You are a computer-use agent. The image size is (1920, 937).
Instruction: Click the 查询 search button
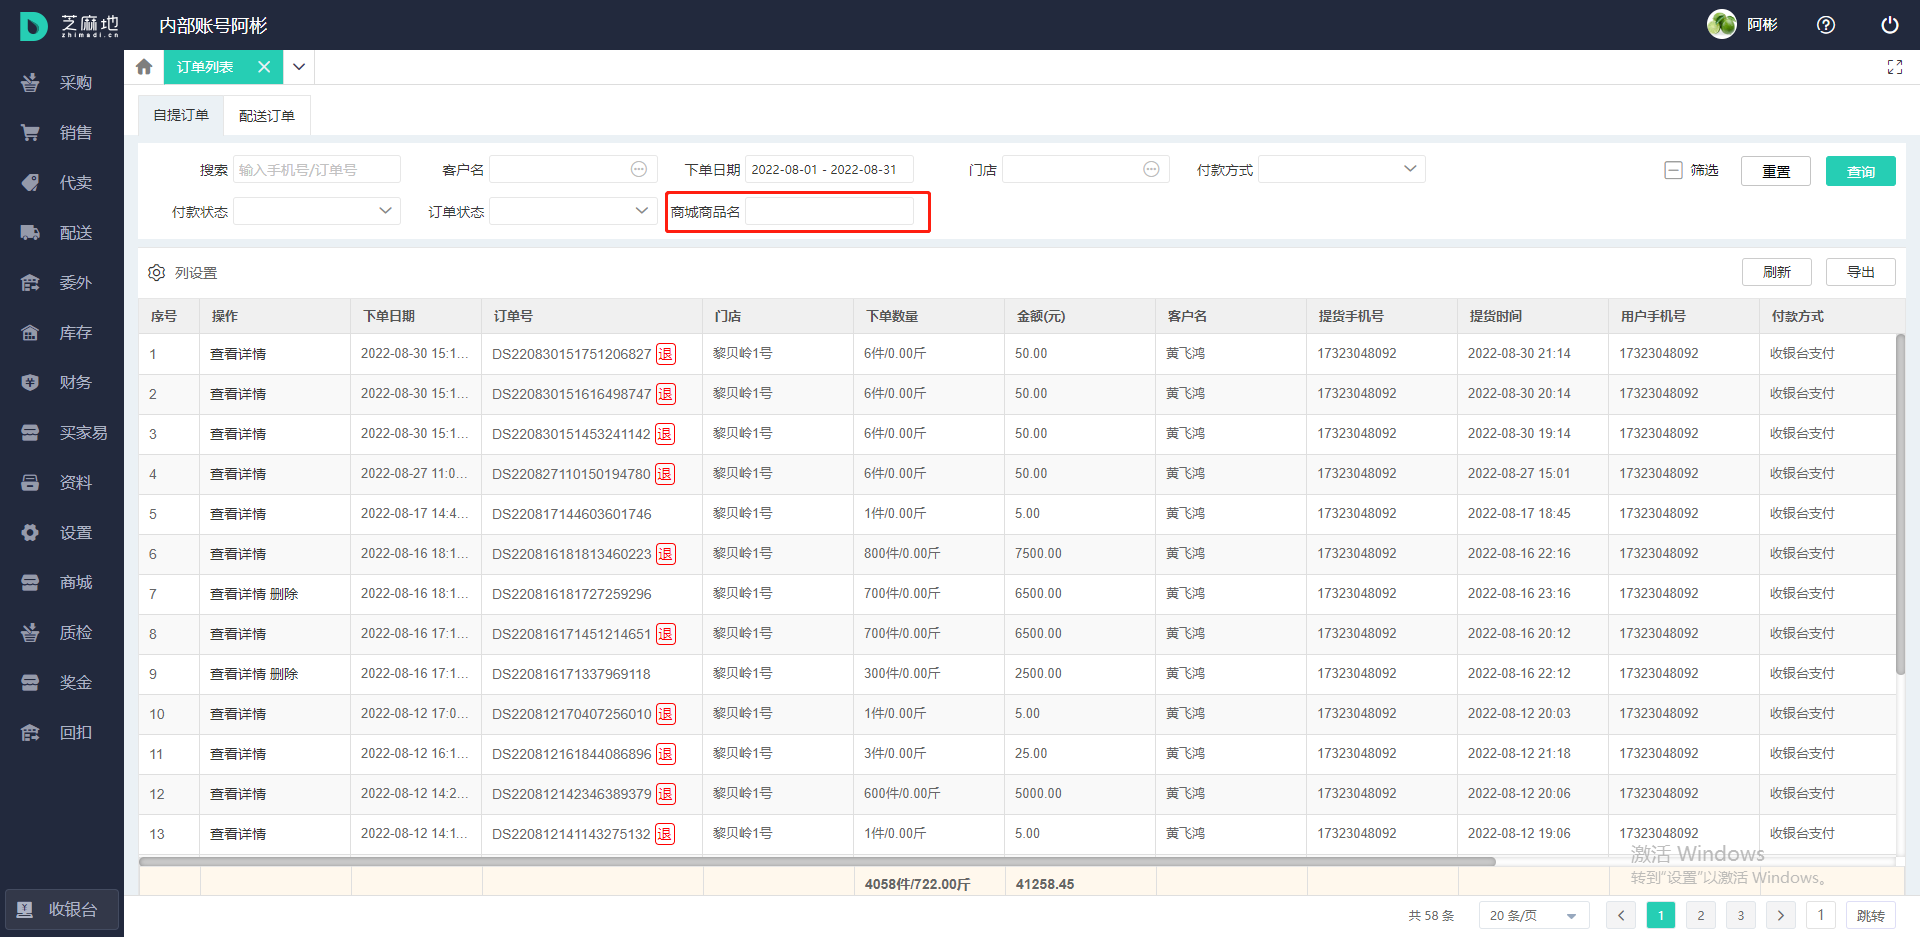(1861, 171)
